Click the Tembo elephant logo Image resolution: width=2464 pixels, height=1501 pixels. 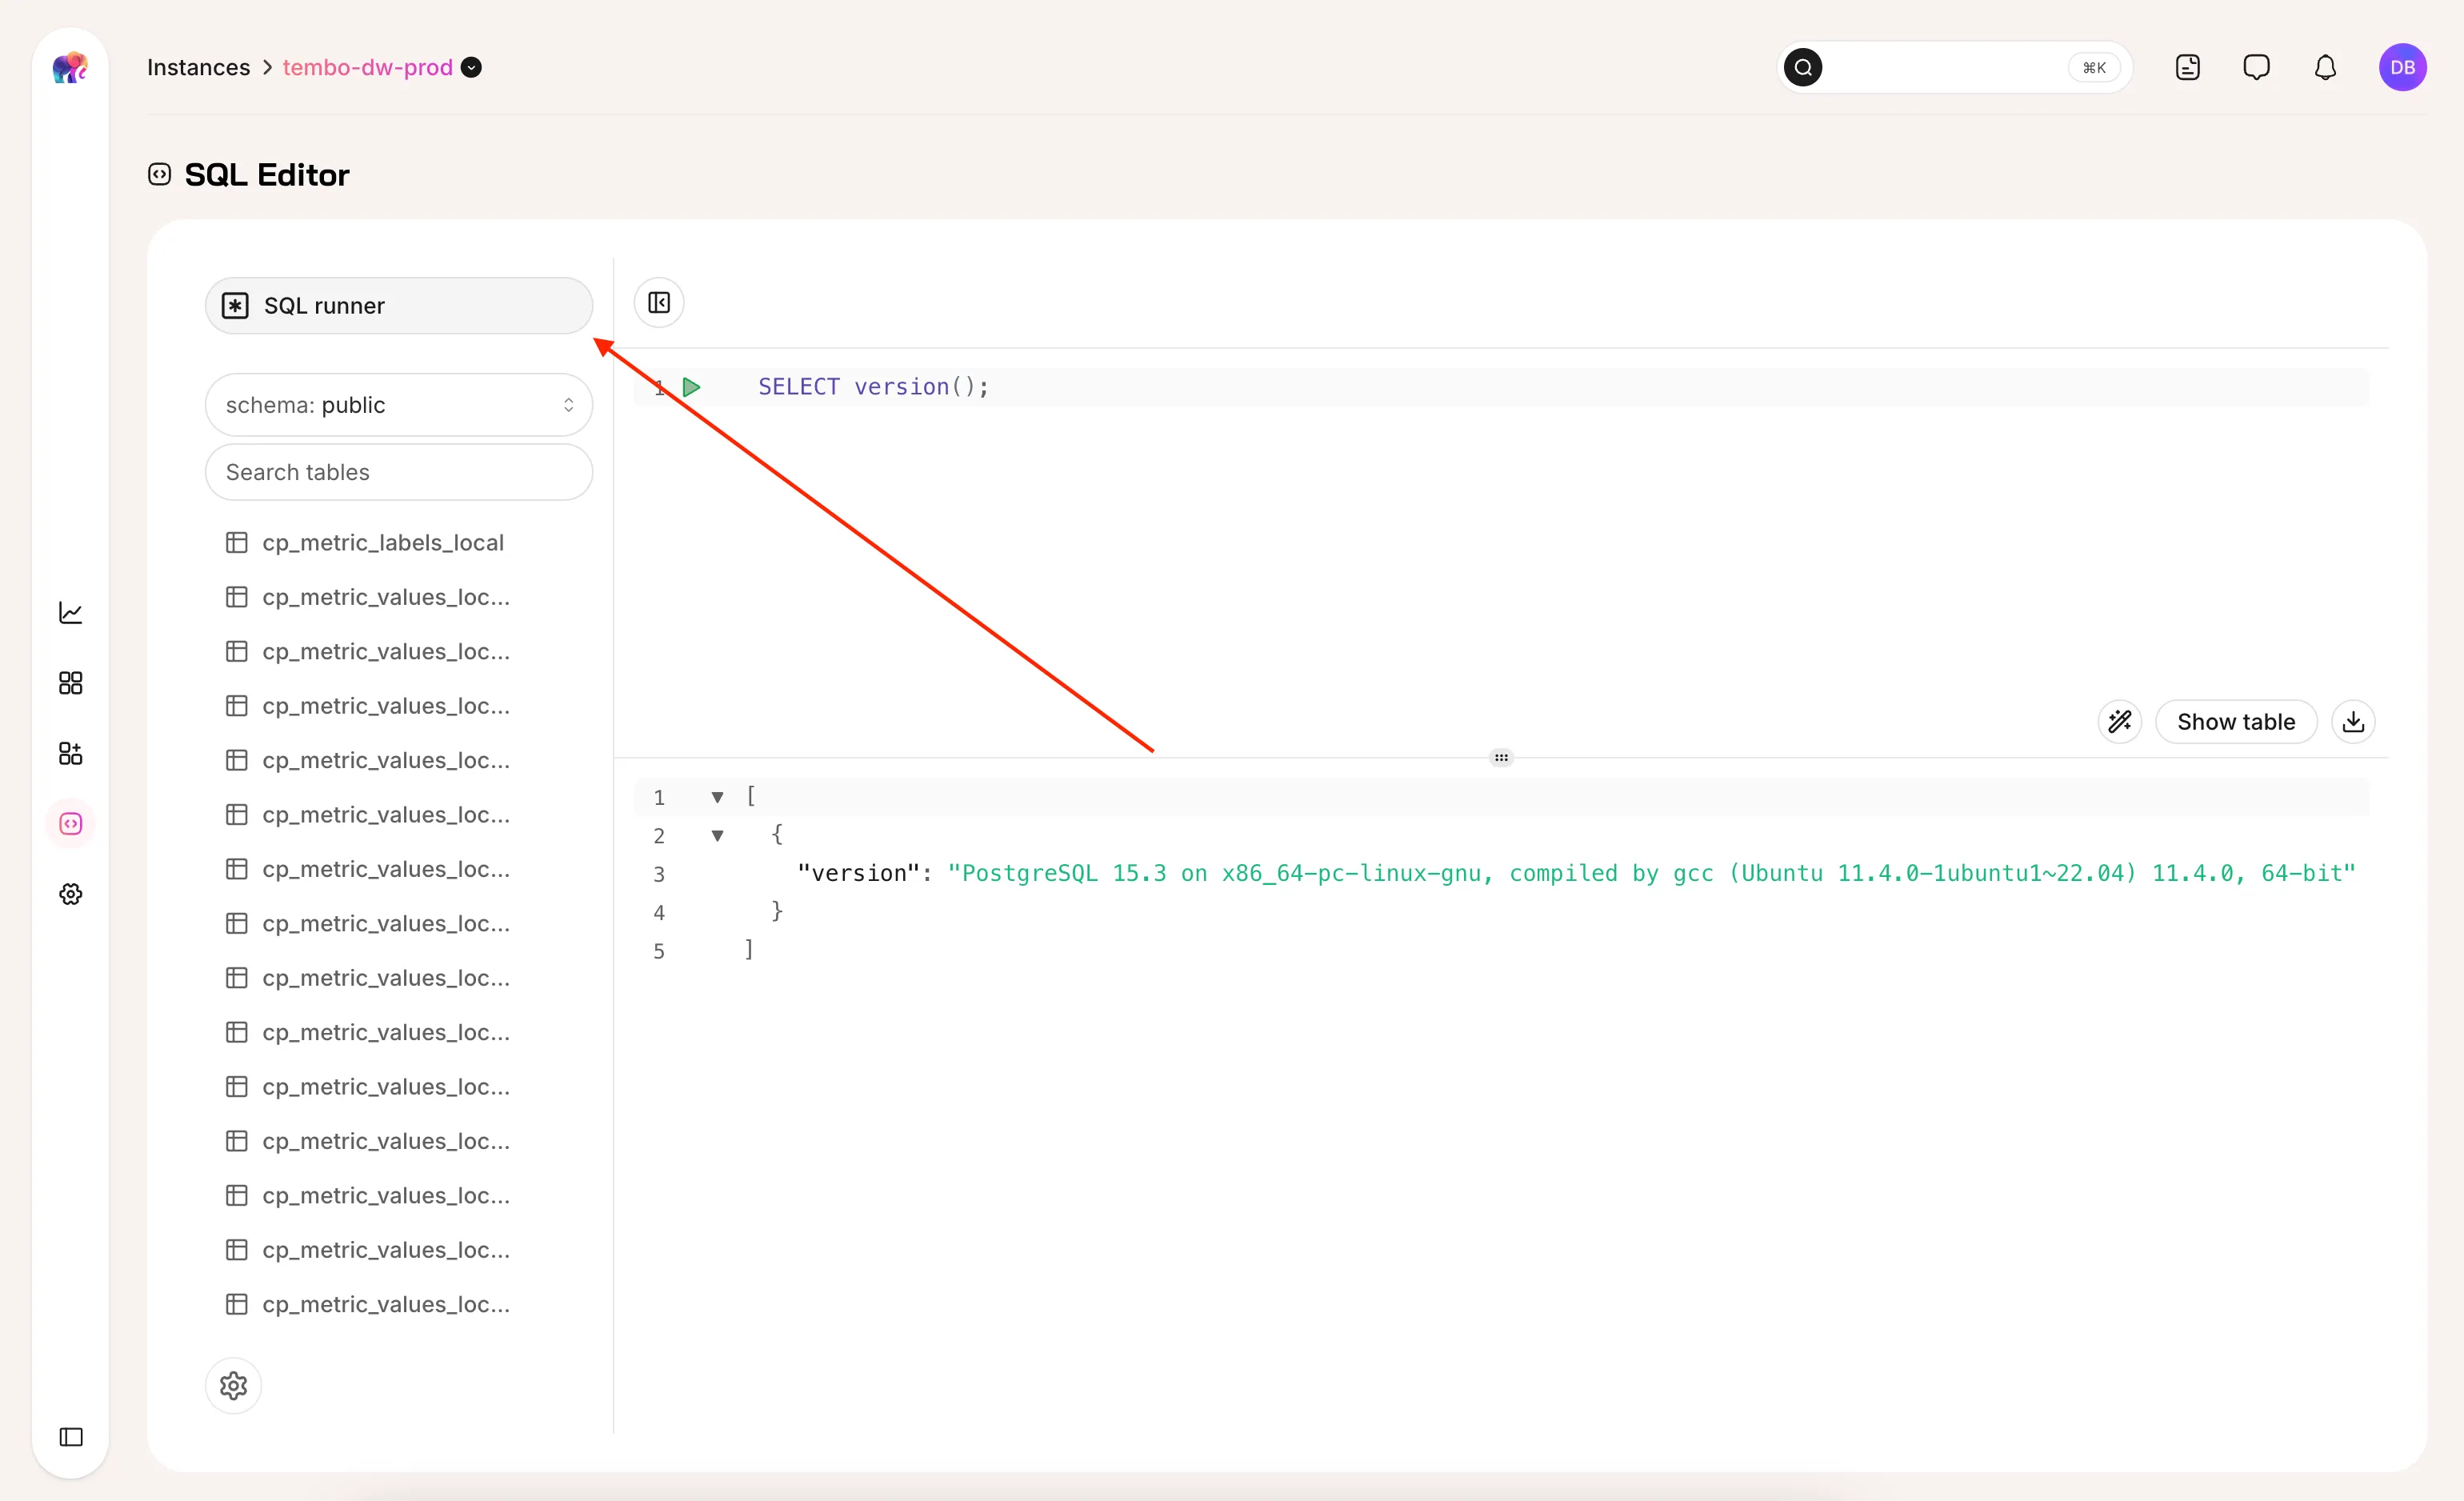coord(70,68)
